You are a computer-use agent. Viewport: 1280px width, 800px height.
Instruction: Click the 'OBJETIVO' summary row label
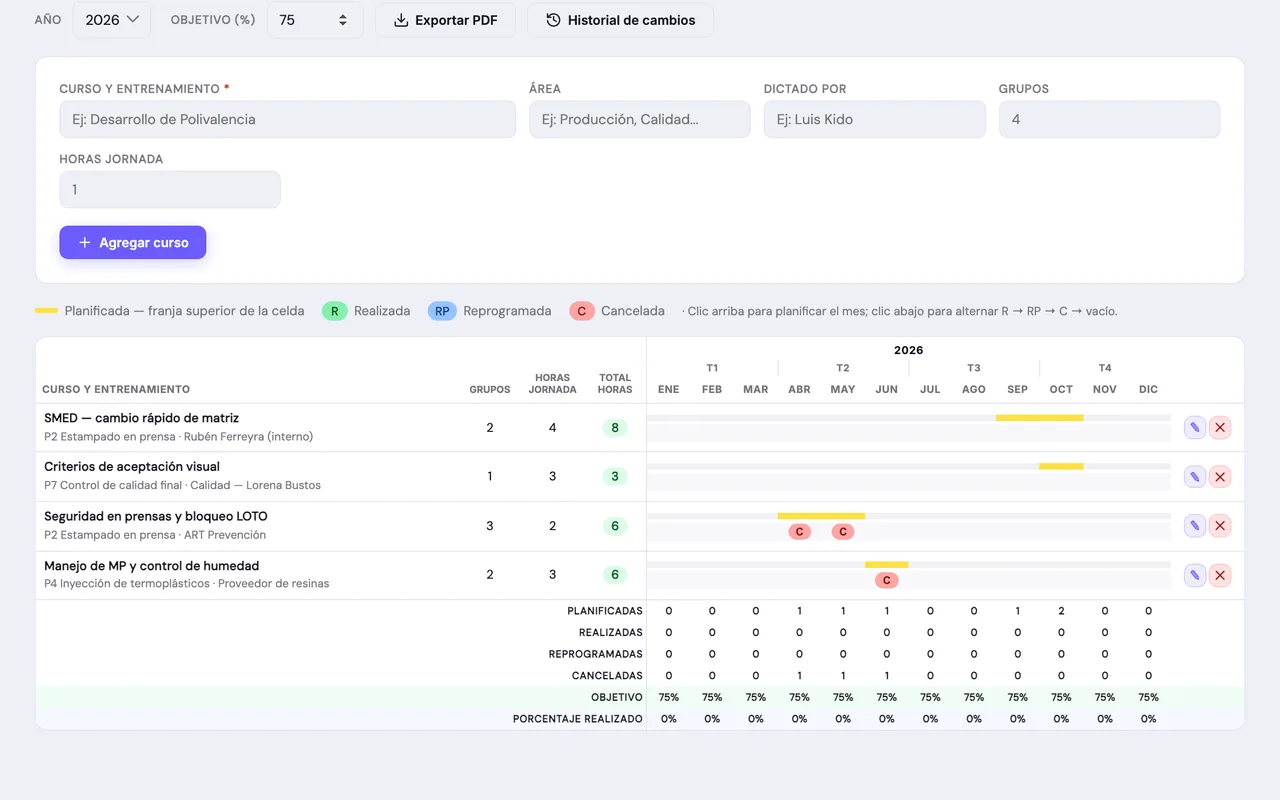[617, 697]
